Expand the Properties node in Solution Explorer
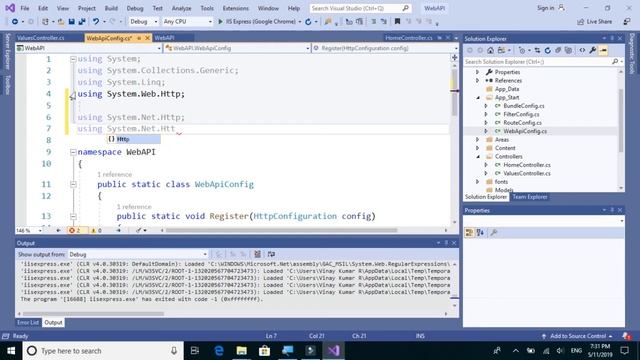Image resolution: width=640 pixels, height=360 pixels. [x=477, y=72]
